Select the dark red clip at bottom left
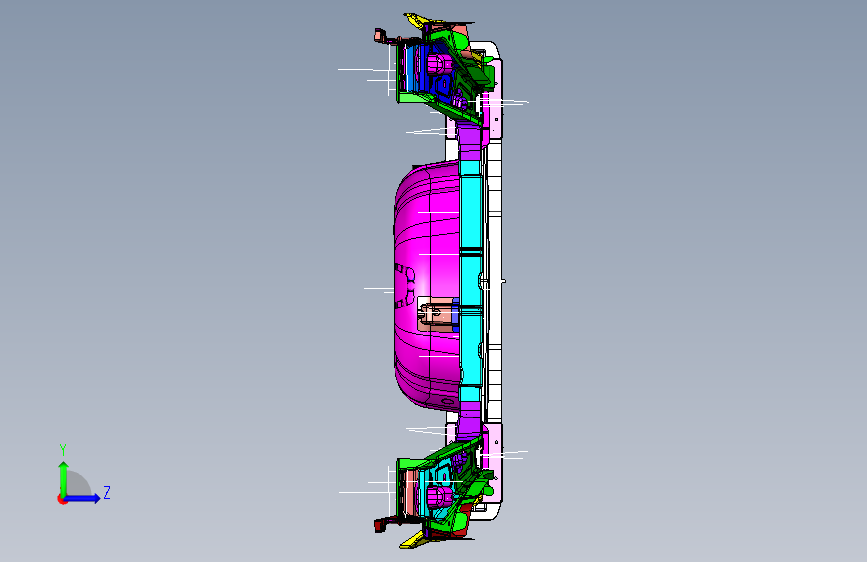This screenshot has height=562, width=867. [379, 525]
